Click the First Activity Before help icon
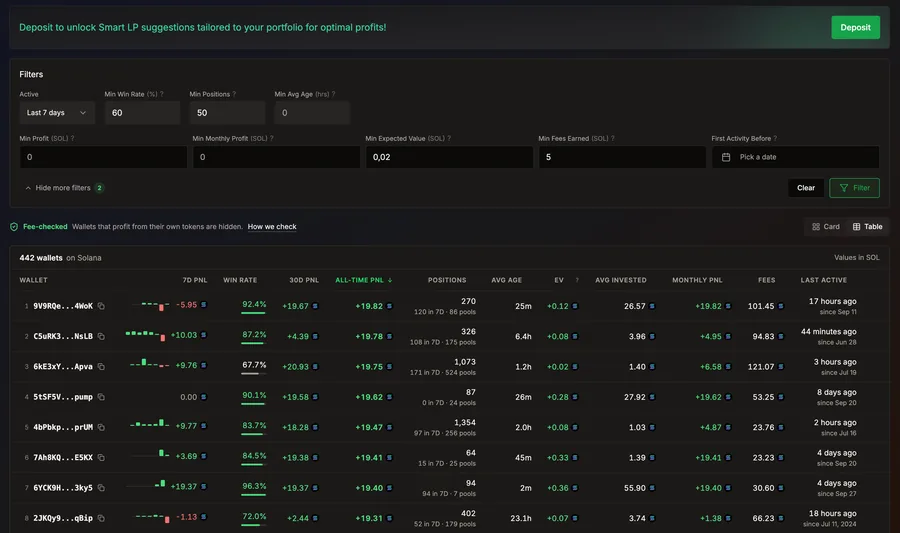900x533 pixels. click(775, 138)
